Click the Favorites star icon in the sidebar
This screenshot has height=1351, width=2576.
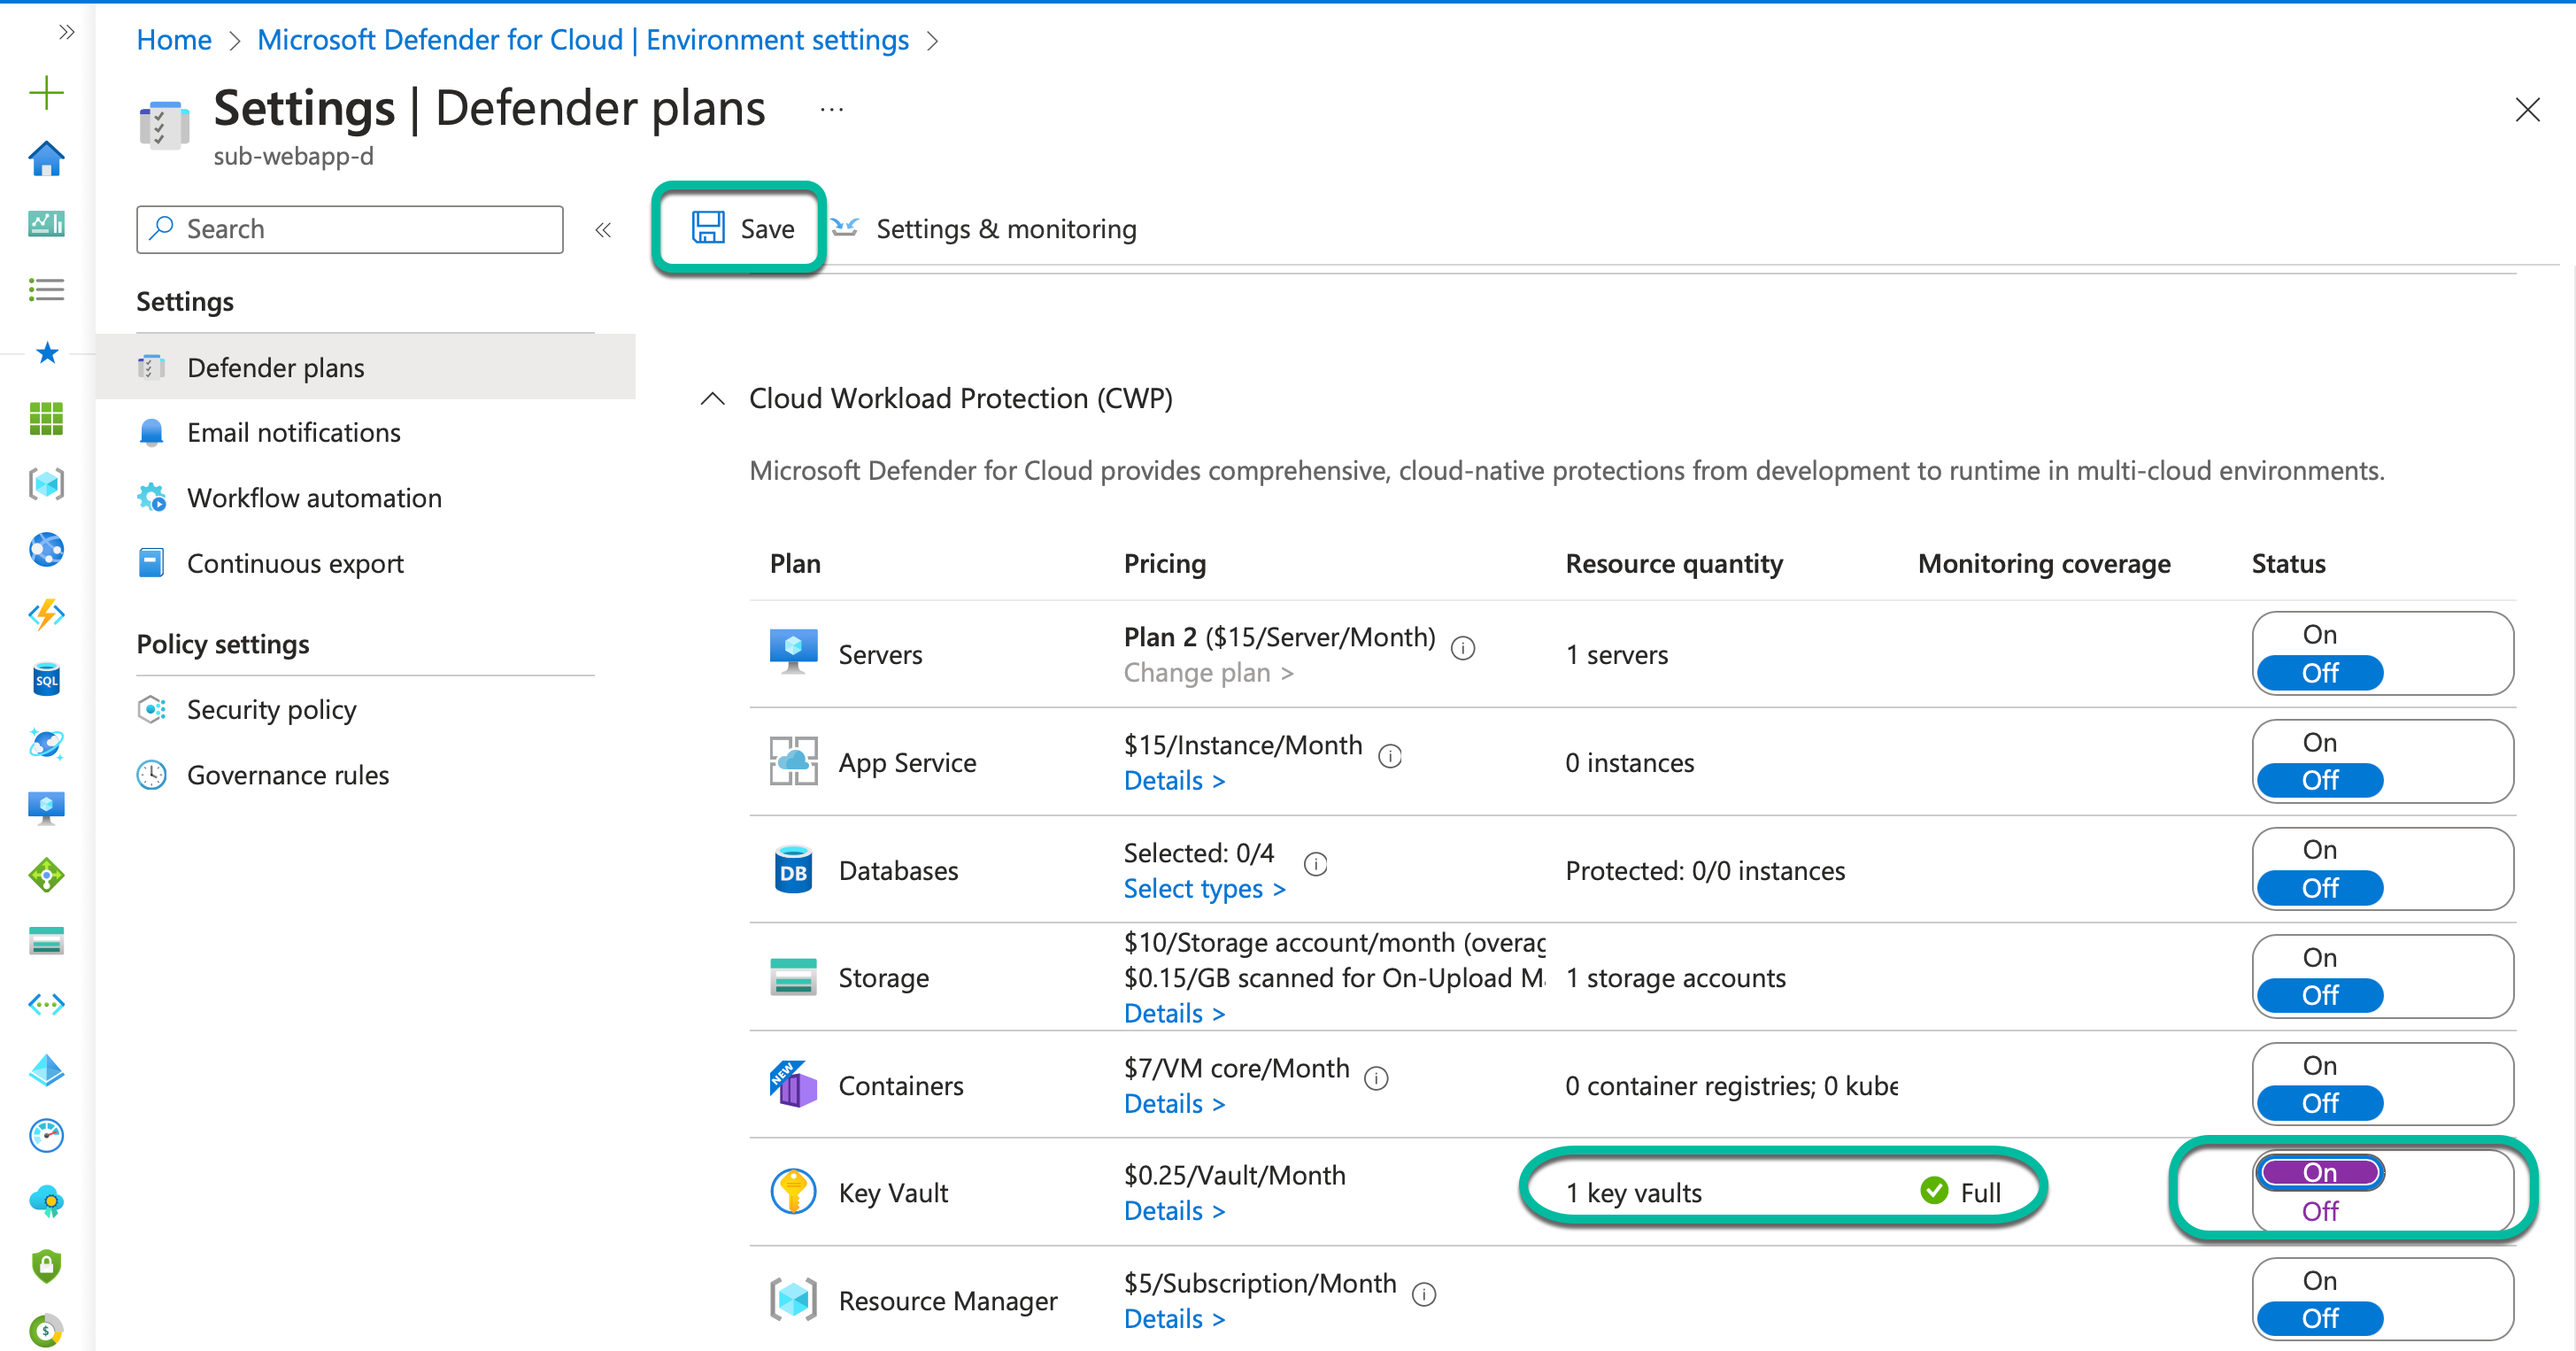pyautogui.click(x=46, y=353)
